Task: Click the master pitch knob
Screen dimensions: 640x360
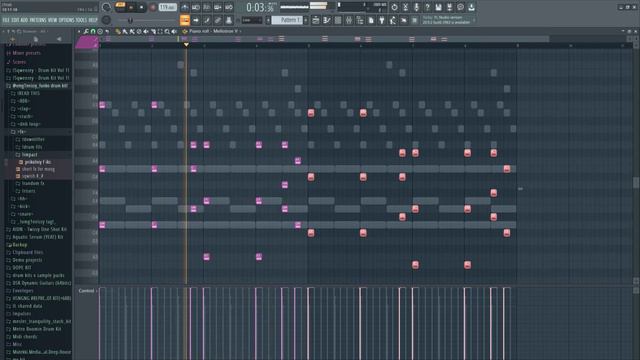Action: pyautogui.click(x=106, y=20)
